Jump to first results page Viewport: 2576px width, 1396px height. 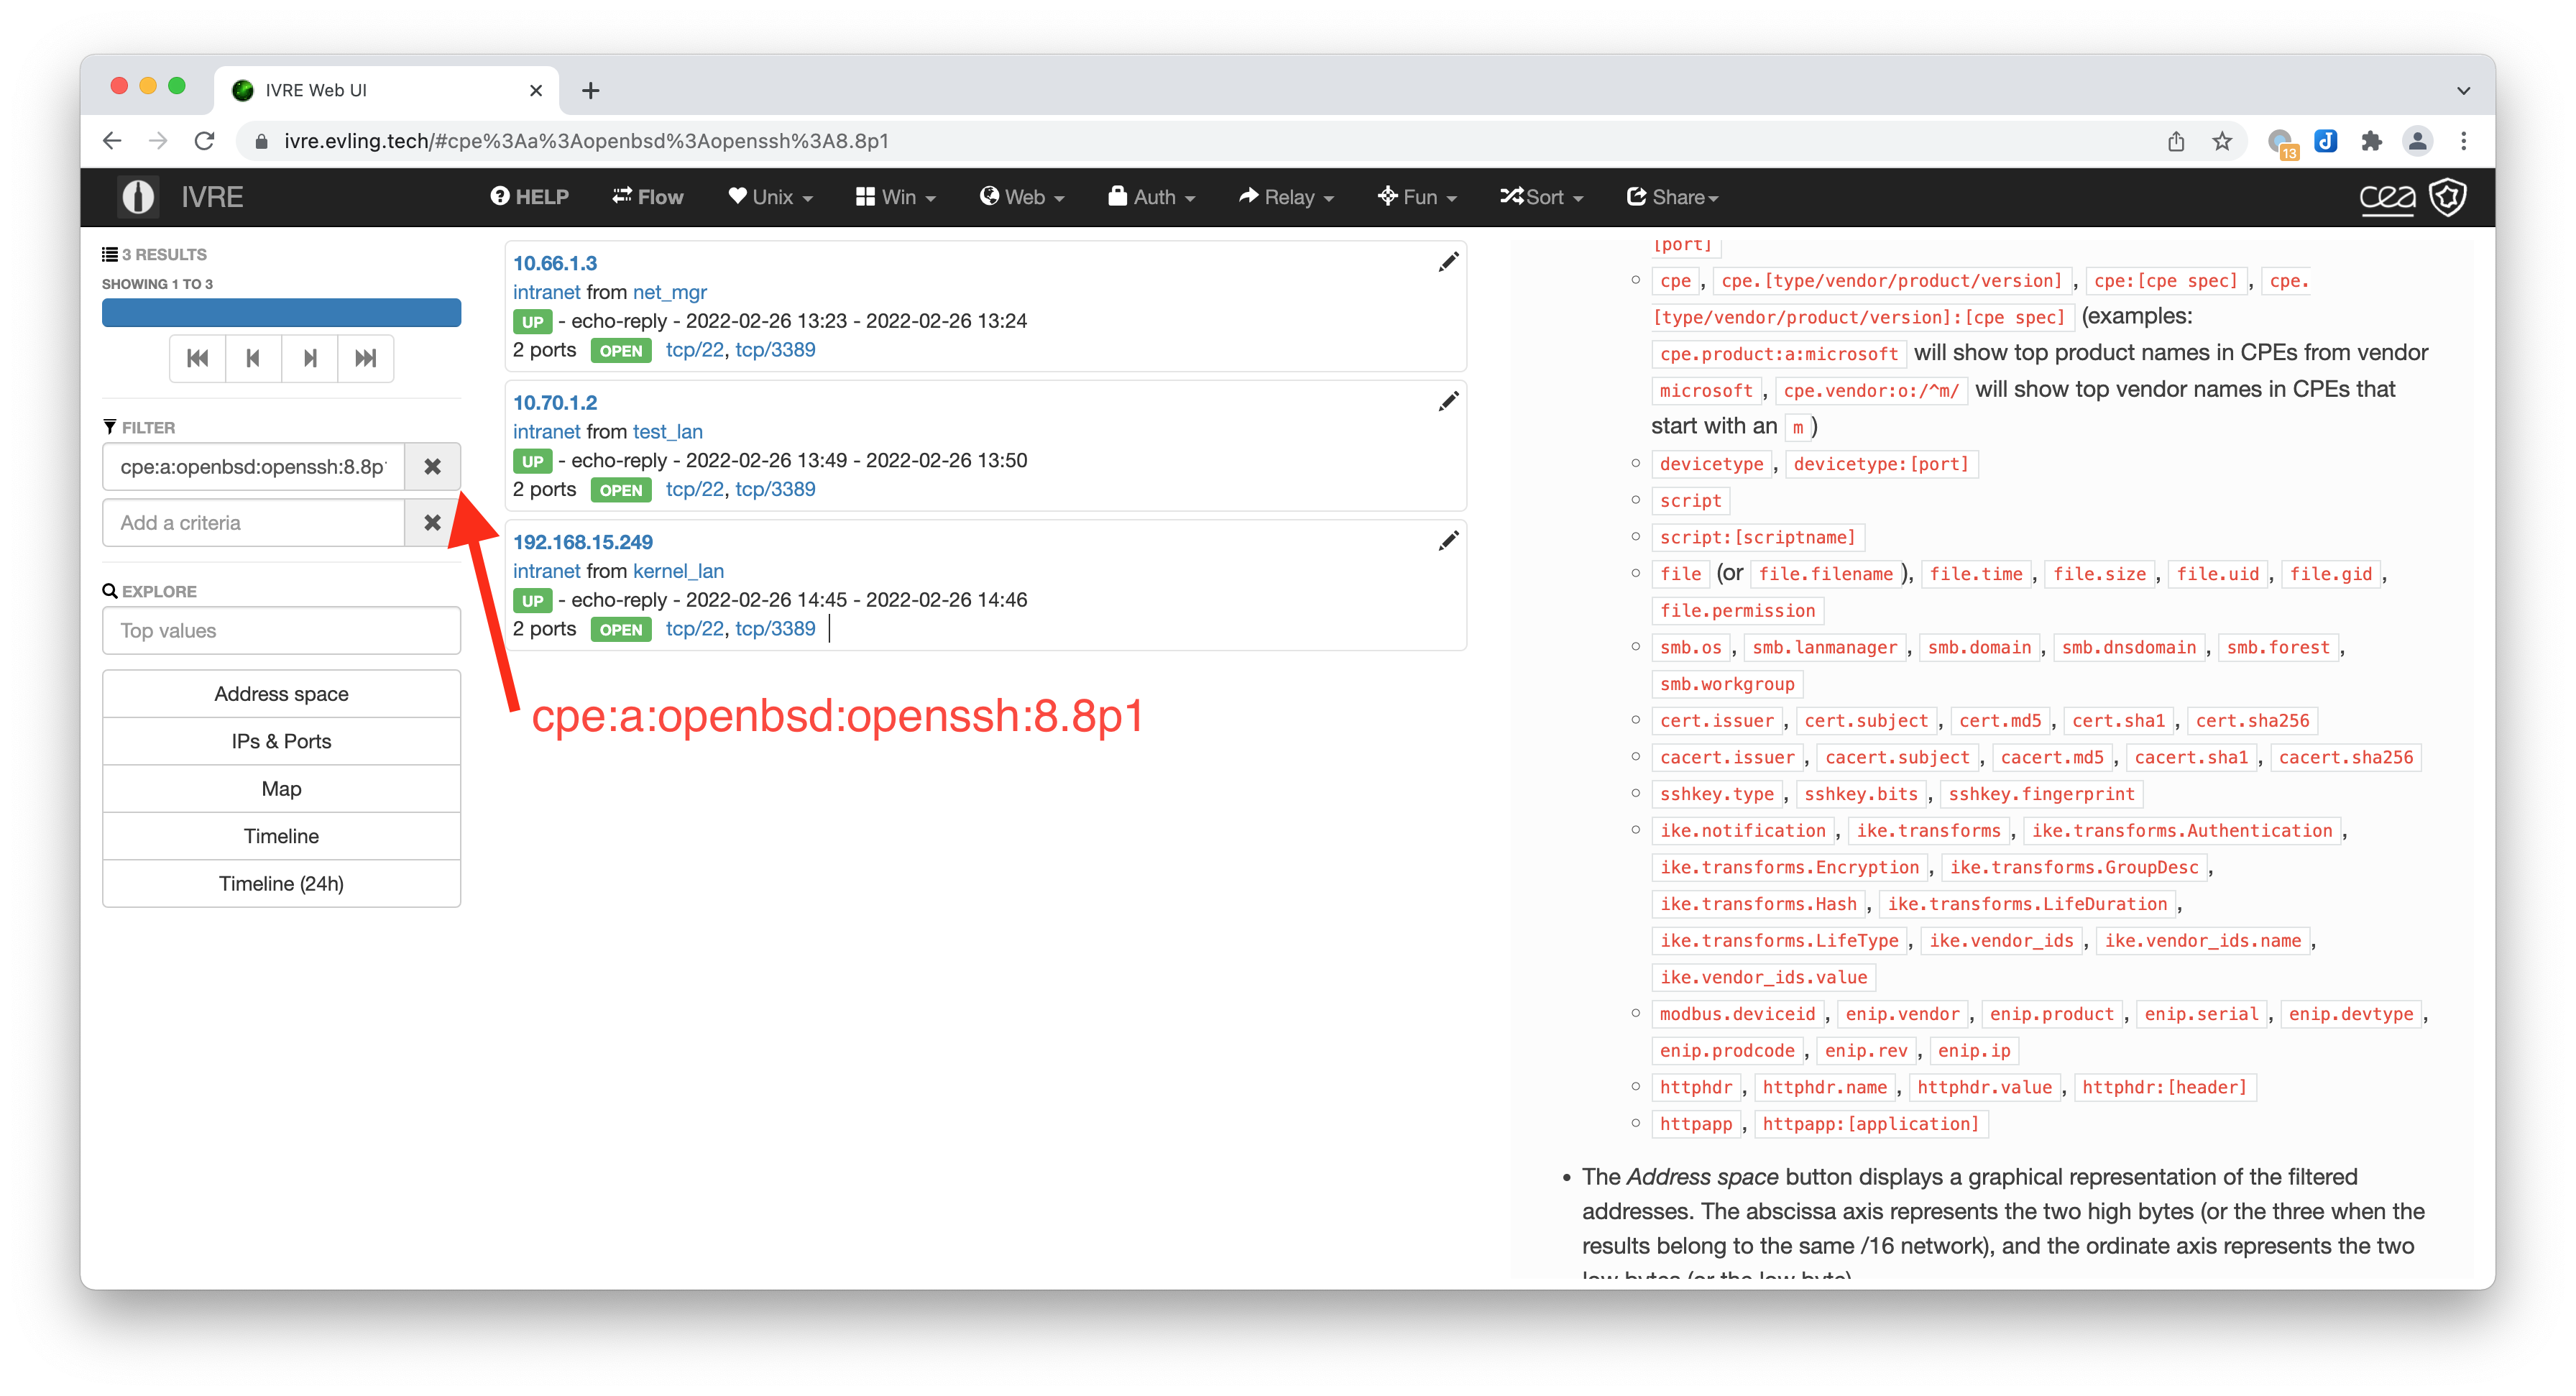coord(197,358)
